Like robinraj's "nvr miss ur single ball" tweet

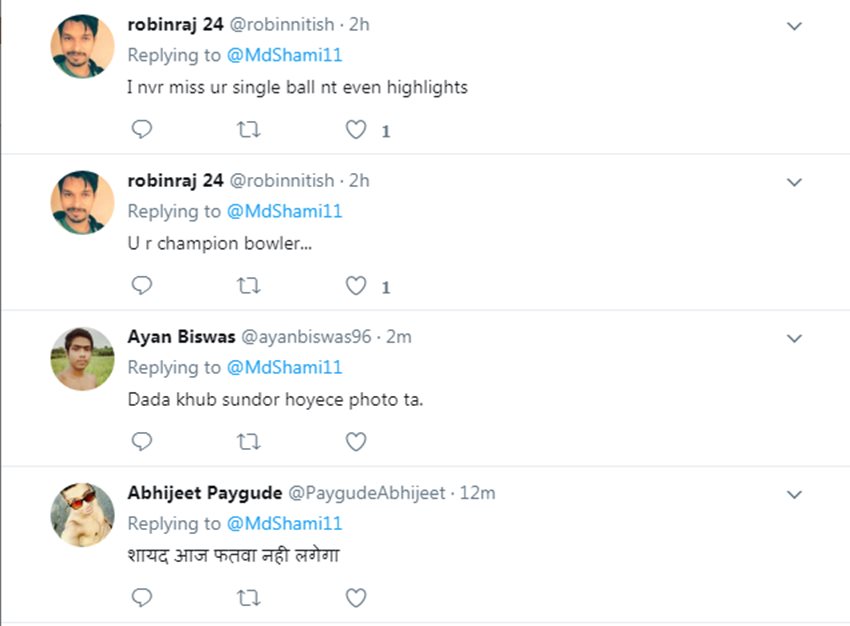pos(356,130)
